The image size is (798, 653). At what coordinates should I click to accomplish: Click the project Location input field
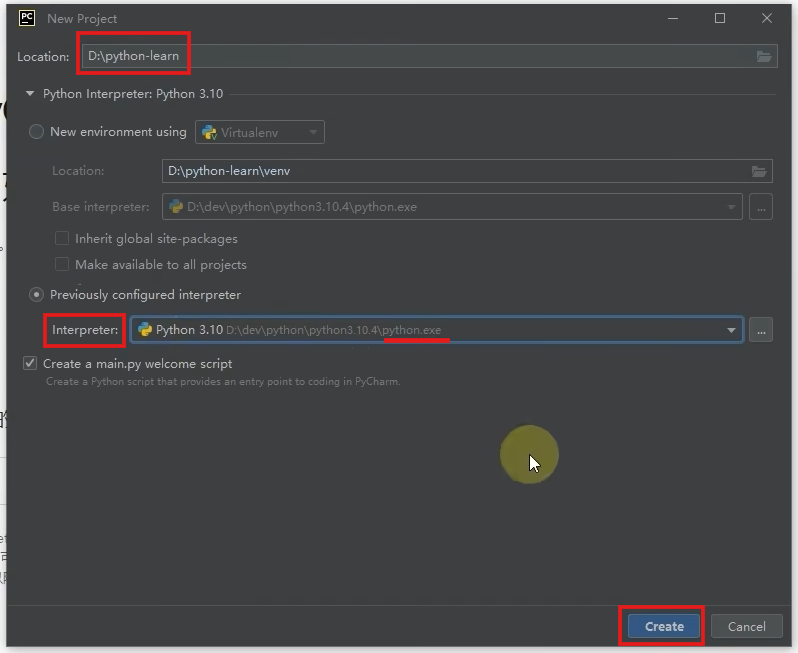click(x=429, y=56)
